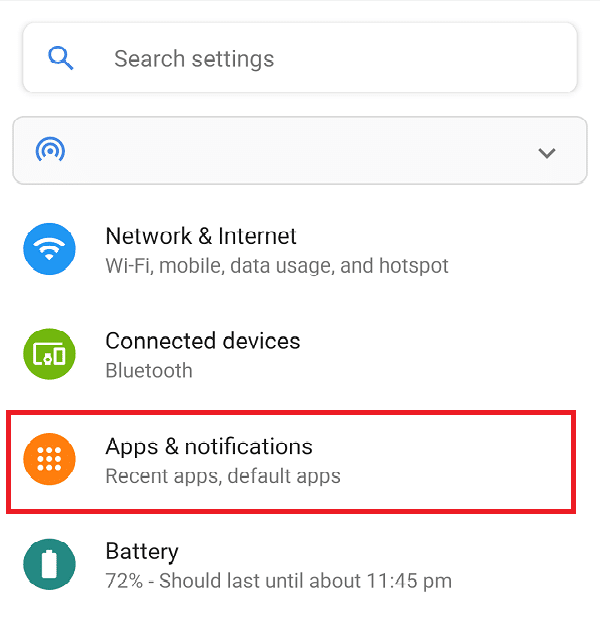Click the Apps & notifications title text
Image resolution: width=600 pixels, height=628 pixels.
[x=209, y=447]
